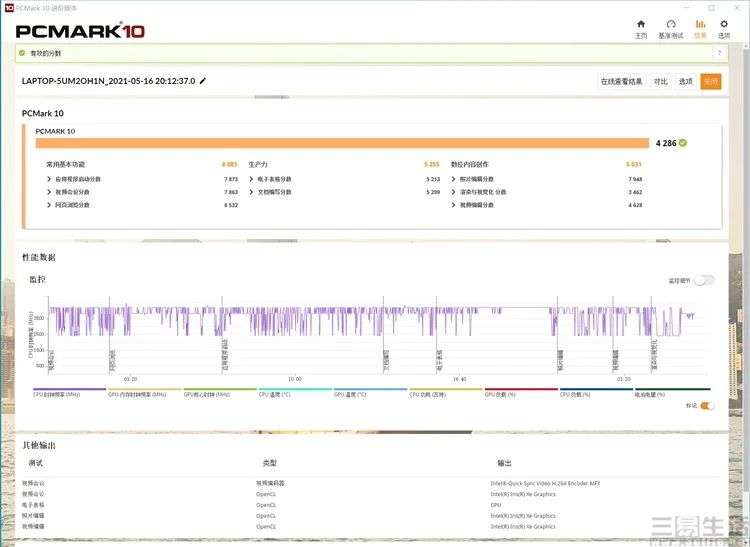Viewport: 750px width, 547px height.
Task: Click the 选项 button beside 对比
Action: click(x=685, y=82)
